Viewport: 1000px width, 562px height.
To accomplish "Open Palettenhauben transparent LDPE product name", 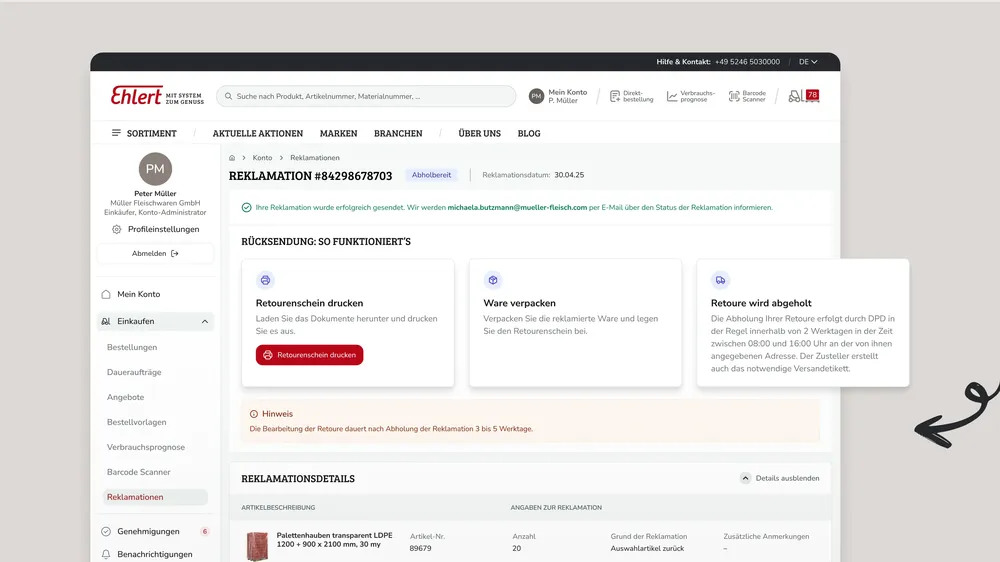I will tap(334, 540).
